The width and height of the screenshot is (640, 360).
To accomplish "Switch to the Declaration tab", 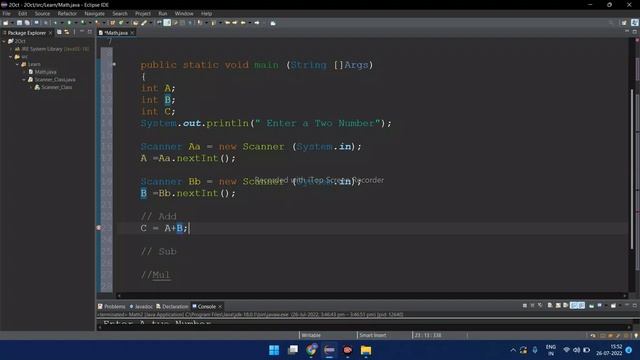I will [172, 307].
